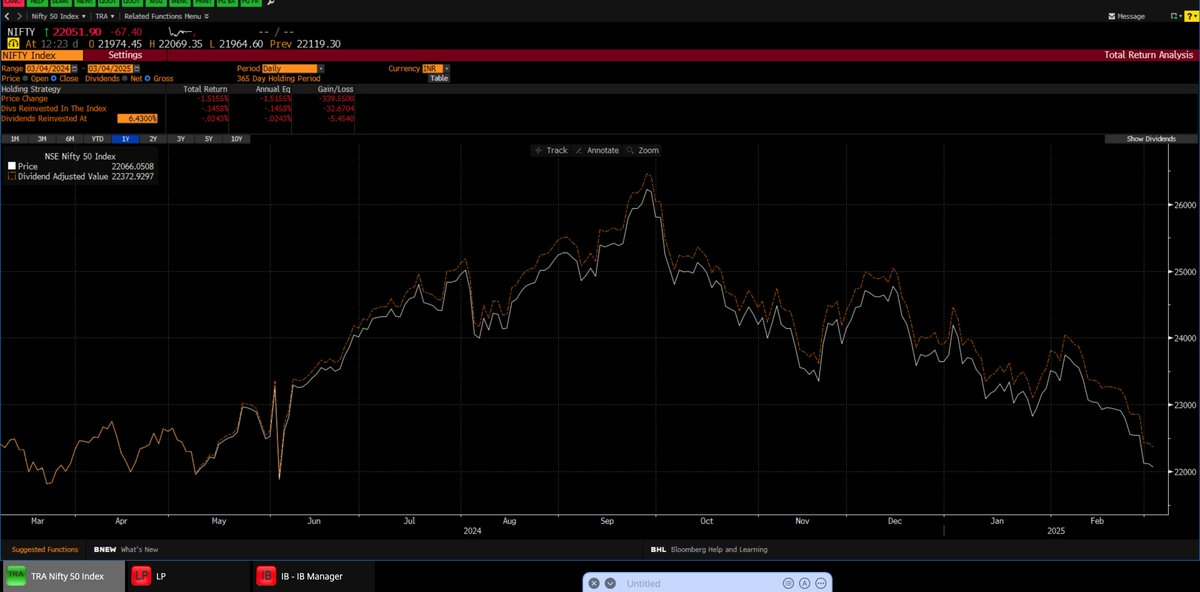Open BNEW What's New link
The height and width of the screenshot is (592, 1200).
pos(125,549)
